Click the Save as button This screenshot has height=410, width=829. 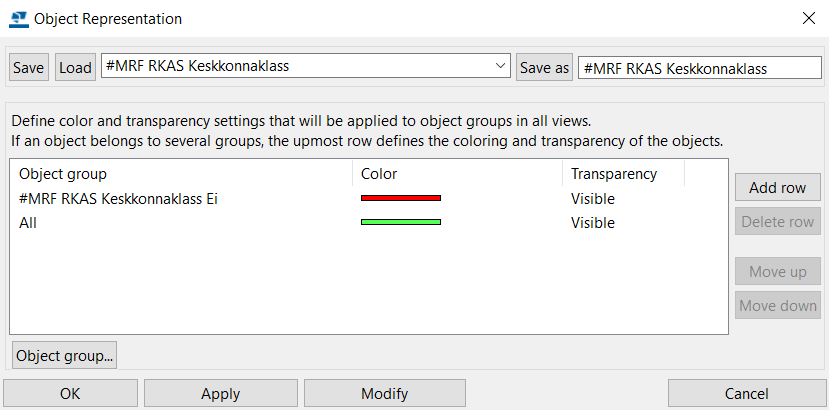(x=544, y=67)
